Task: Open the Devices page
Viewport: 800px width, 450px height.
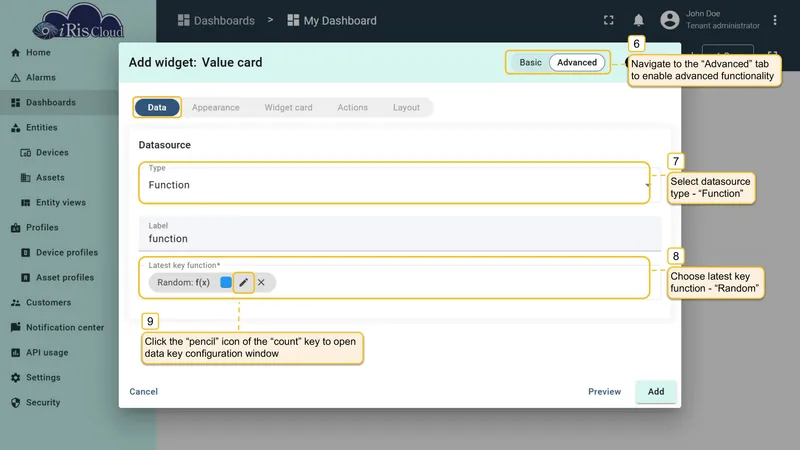Action: (x=44, y=153)
